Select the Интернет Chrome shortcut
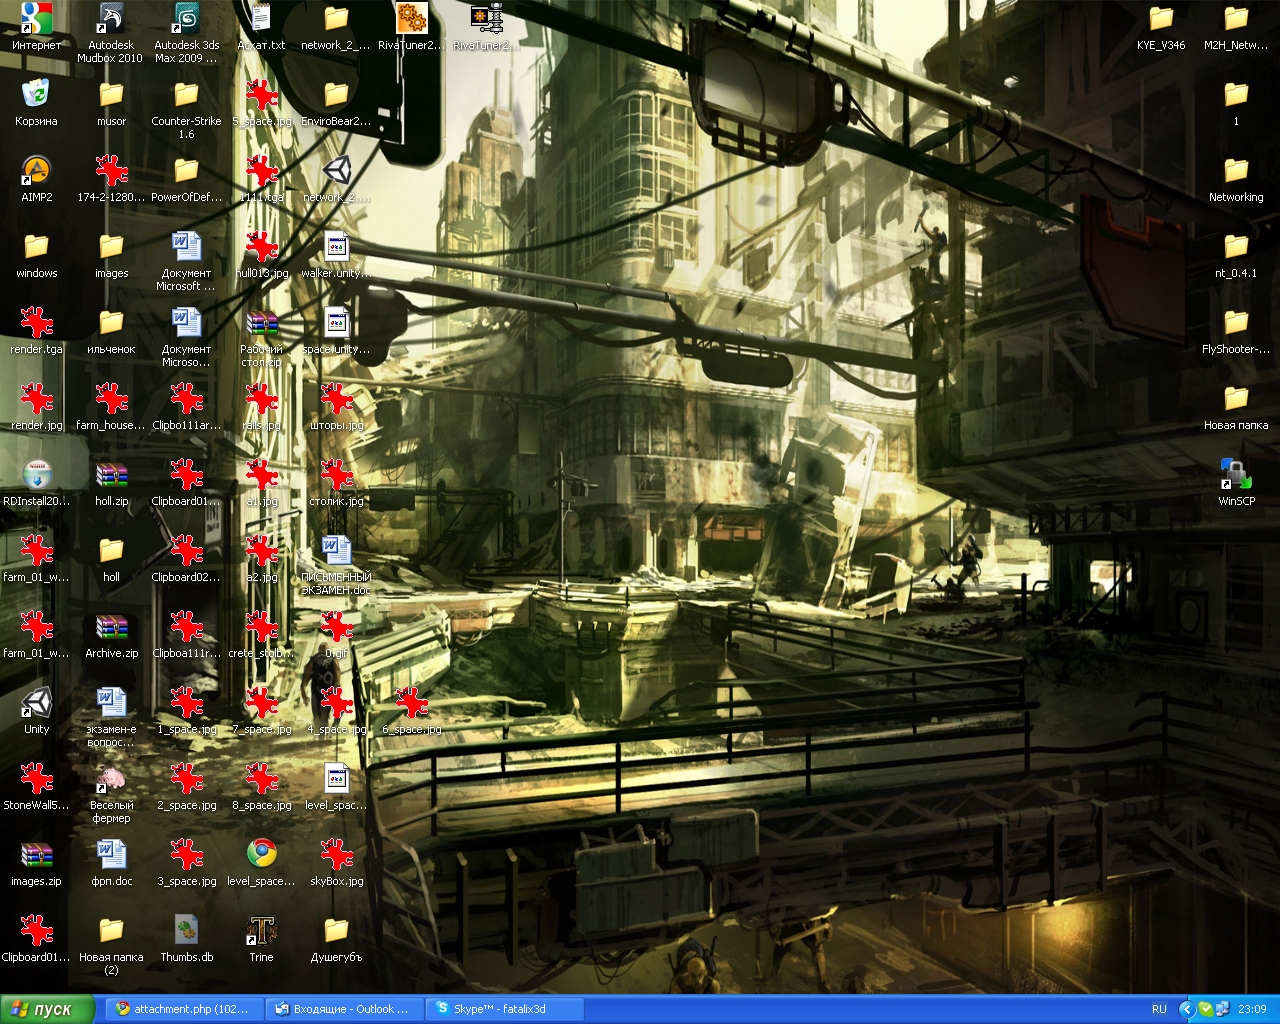The image size is (1280, 1024). tap(36, 22)
